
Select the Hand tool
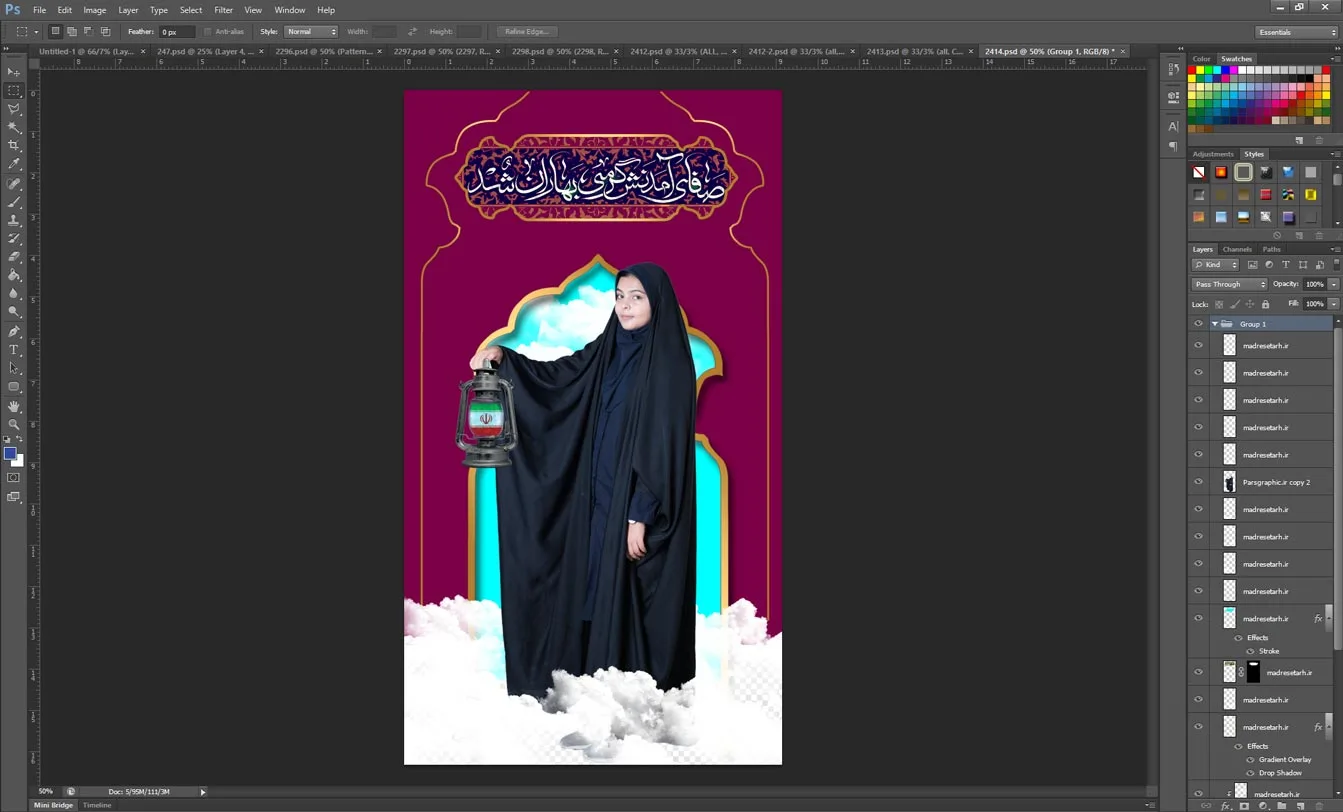click(x=14, y=406)
